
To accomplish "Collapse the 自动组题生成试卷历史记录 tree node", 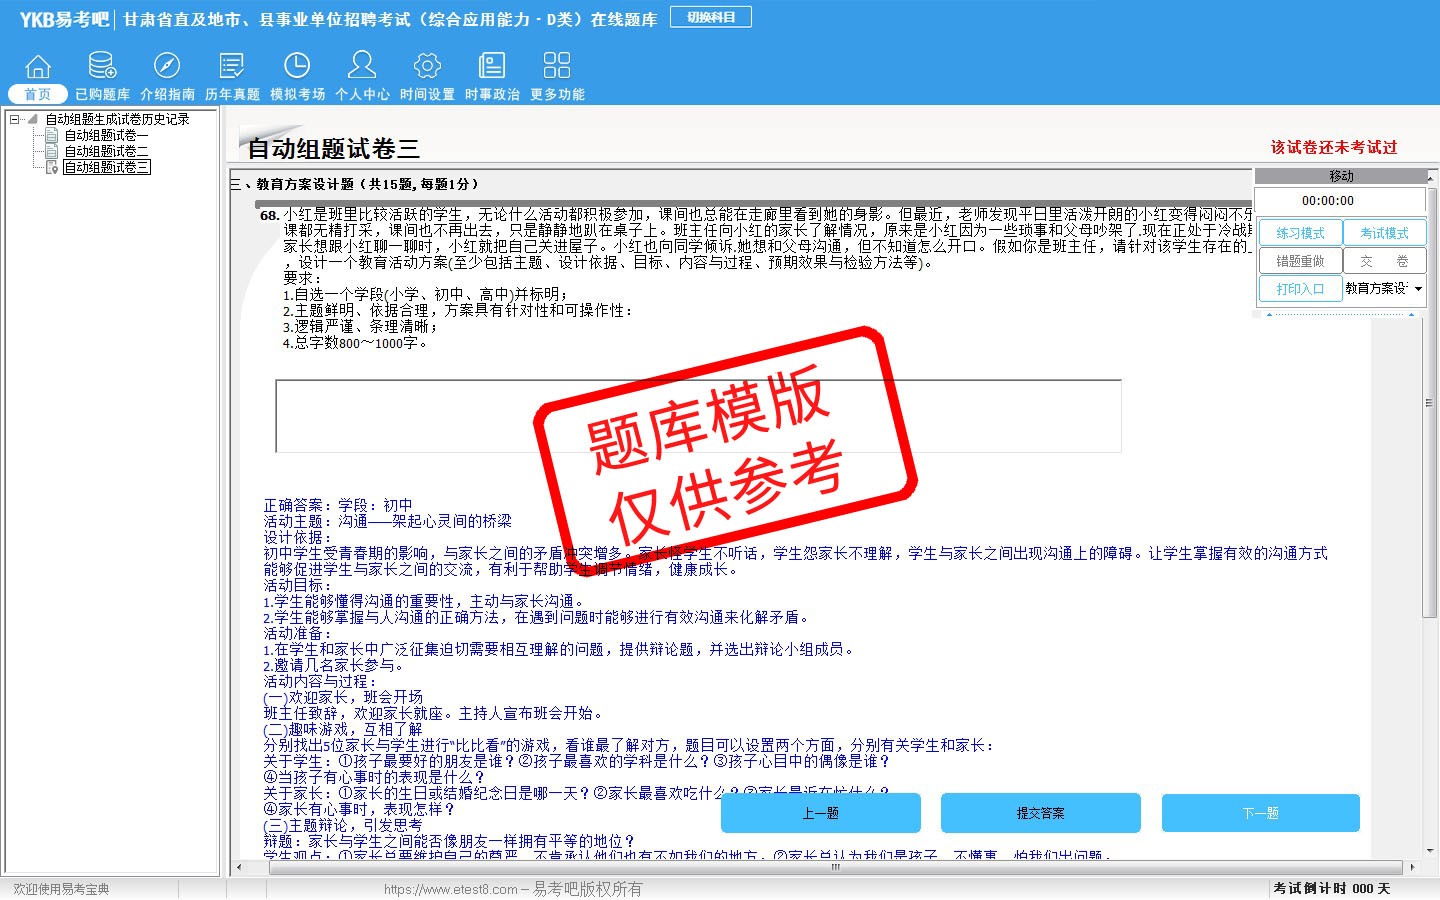I will [15, 119].
